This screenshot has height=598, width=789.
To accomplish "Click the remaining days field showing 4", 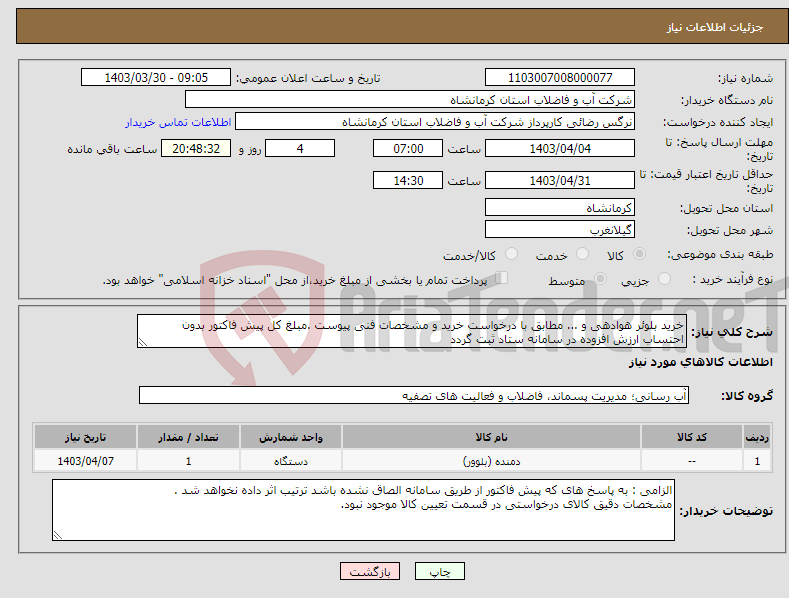I will click(300, 148).
